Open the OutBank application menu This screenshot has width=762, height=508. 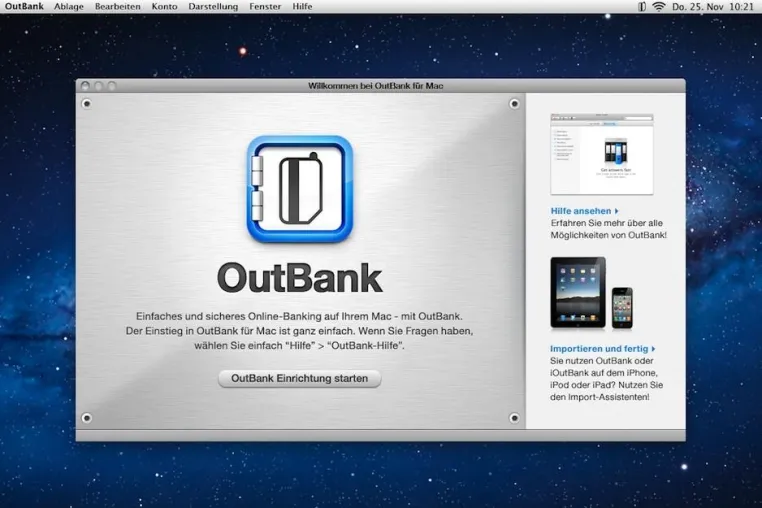point(24,6)
